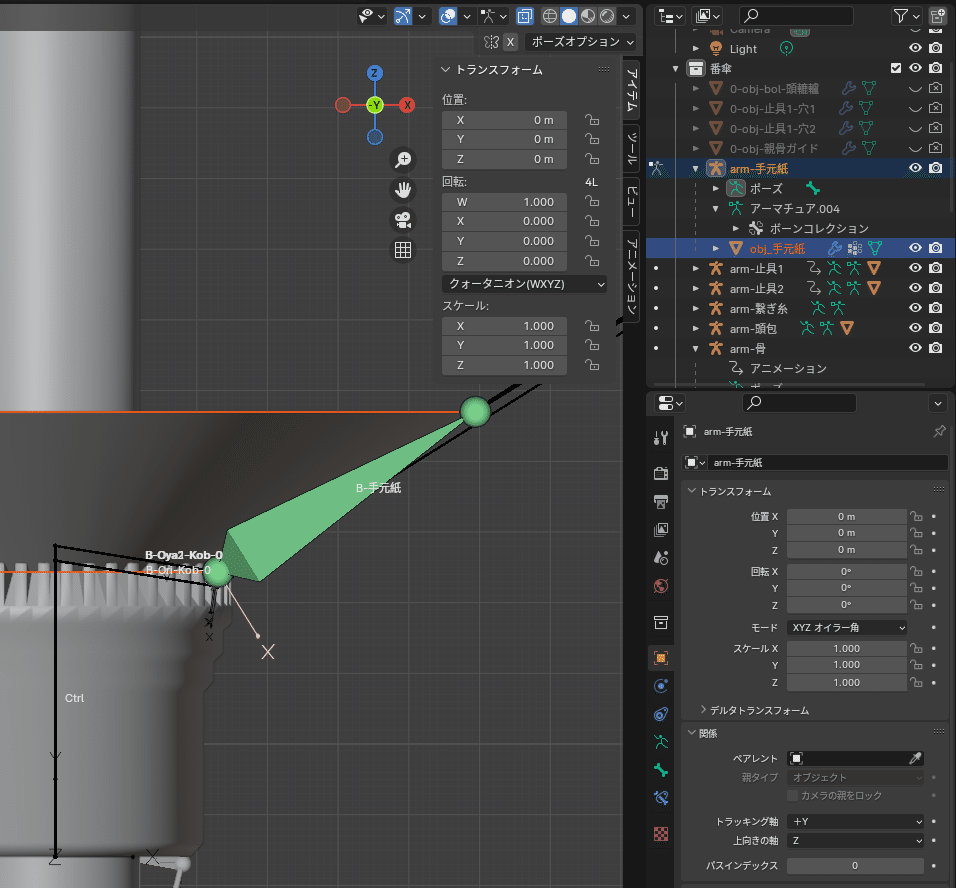Open the View Layer properties tab
956x888 pixels.
click(x=661, y=529)
